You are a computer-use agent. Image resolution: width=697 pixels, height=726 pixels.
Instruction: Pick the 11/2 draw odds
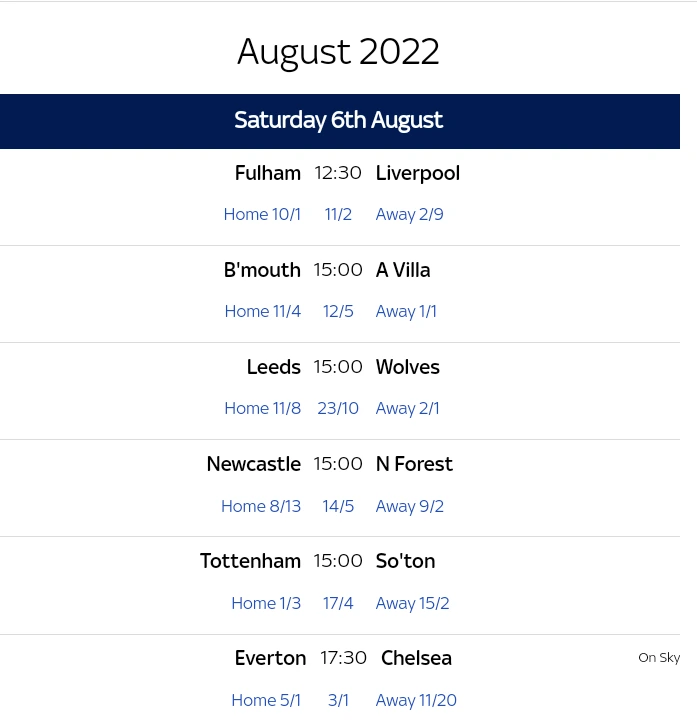338,214
